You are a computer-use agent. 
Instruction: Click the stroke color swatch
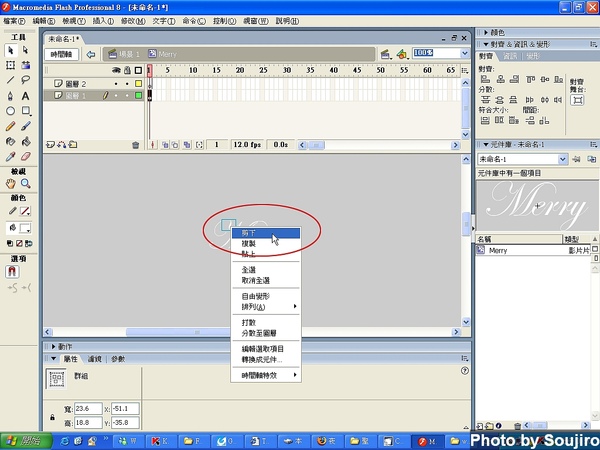24,211
